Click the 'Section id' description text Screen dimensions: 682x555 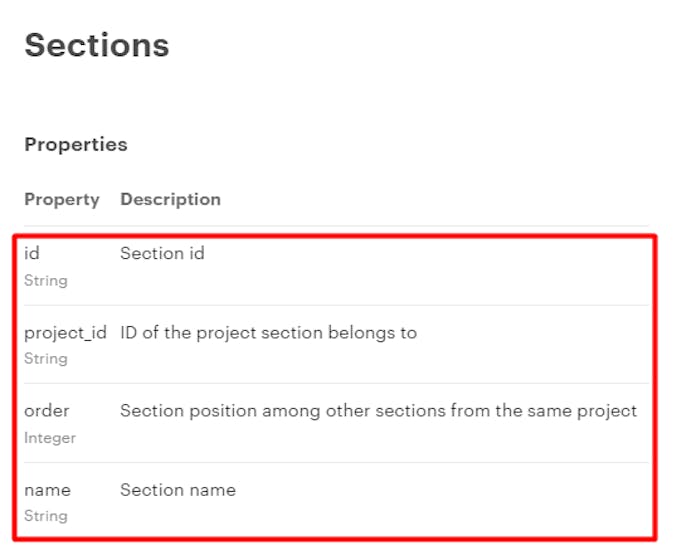162,254
